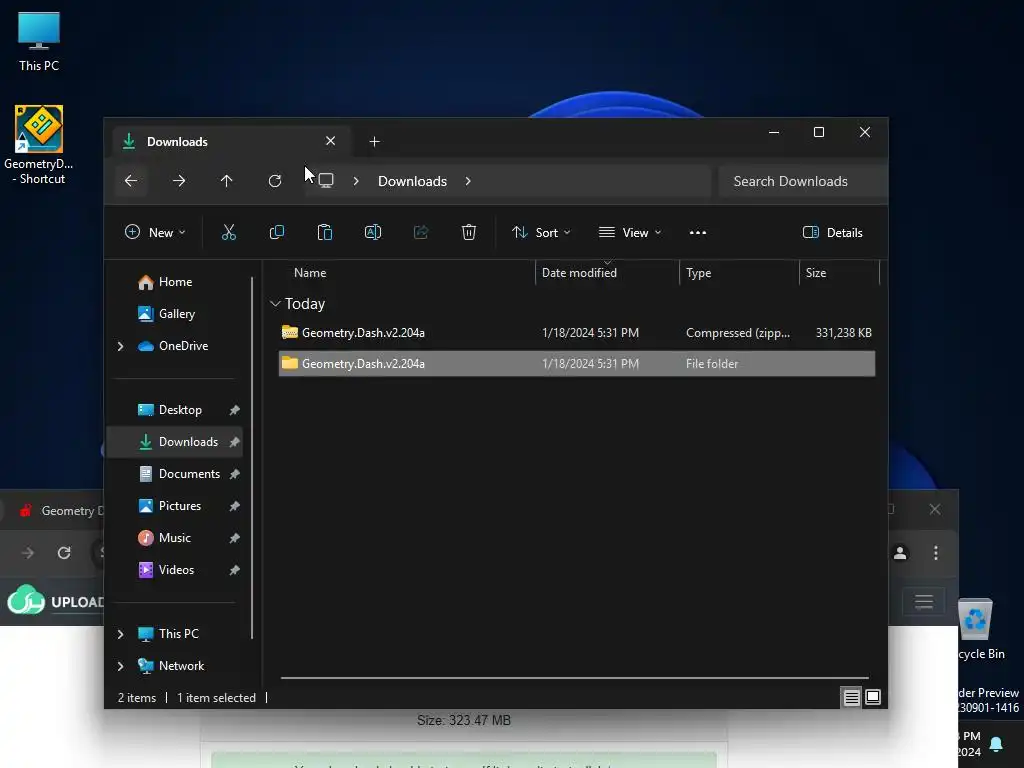Go up one folder level

pyautogui.click(x=227, y=181)
